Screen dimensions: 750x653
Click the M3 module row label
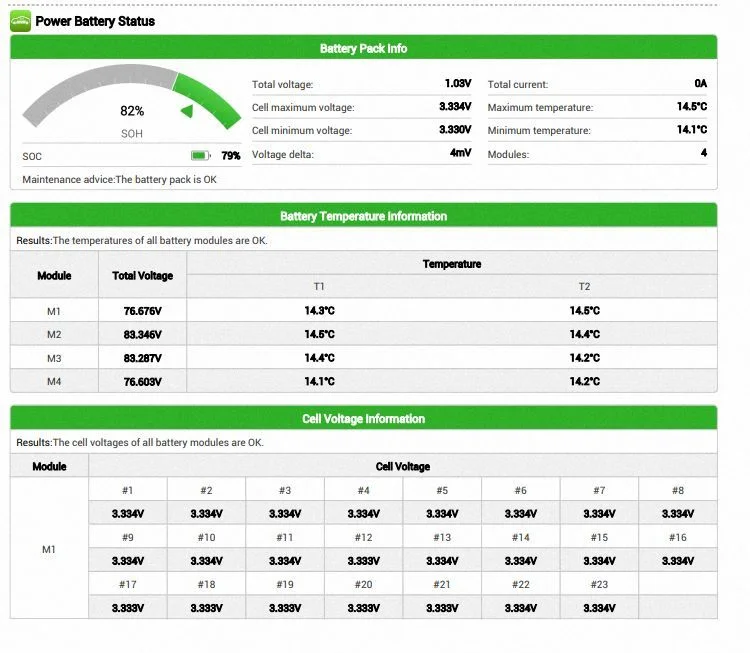coord(54,358)
